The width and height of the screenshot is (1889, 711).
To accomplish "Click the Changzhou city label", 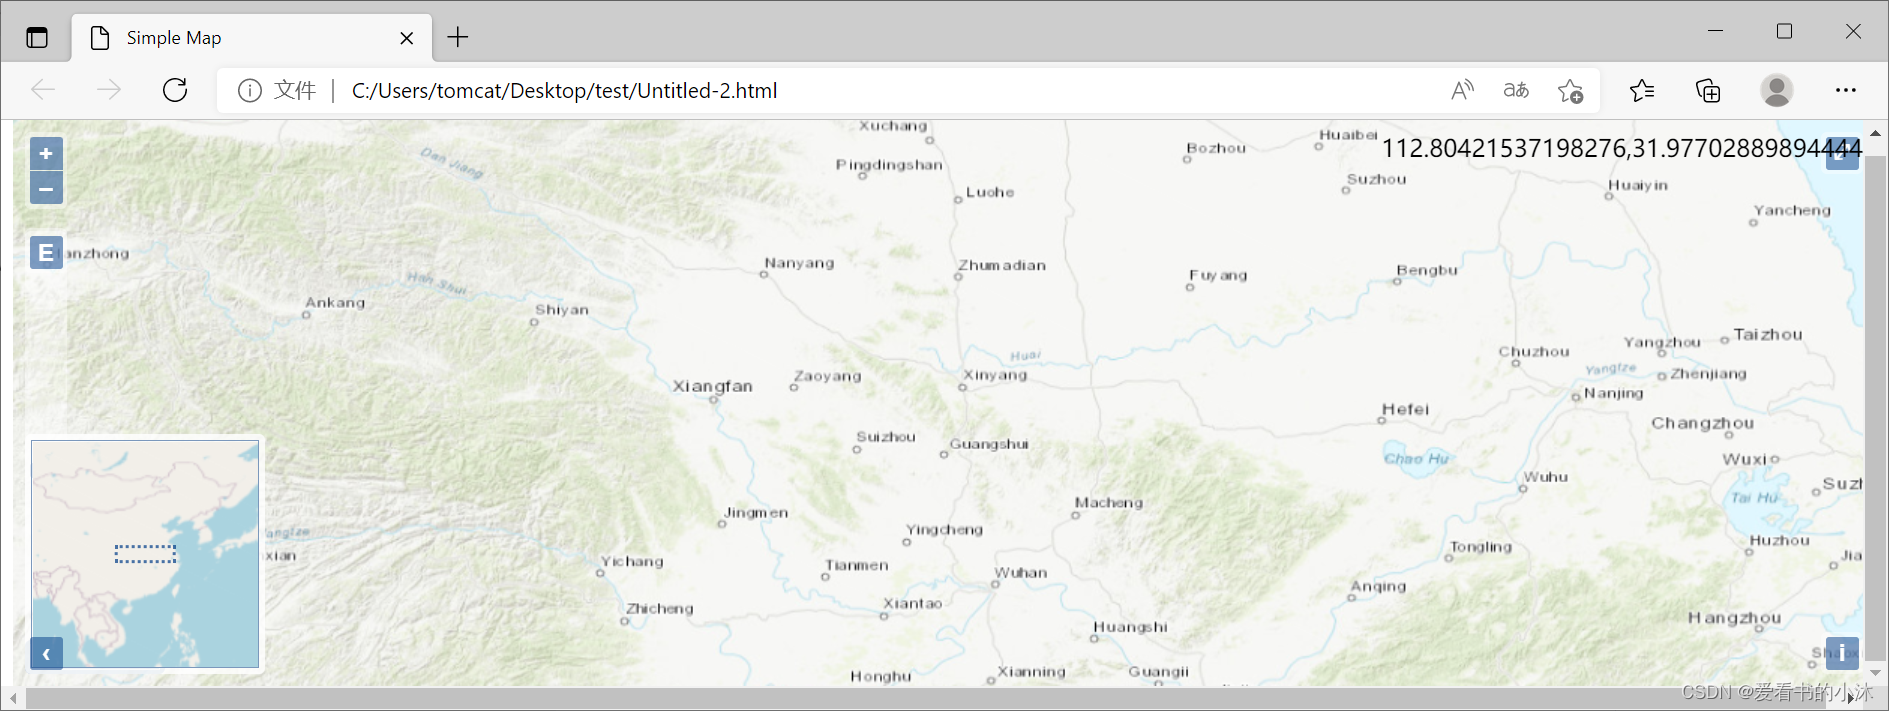I will [x=1702, y=423].
